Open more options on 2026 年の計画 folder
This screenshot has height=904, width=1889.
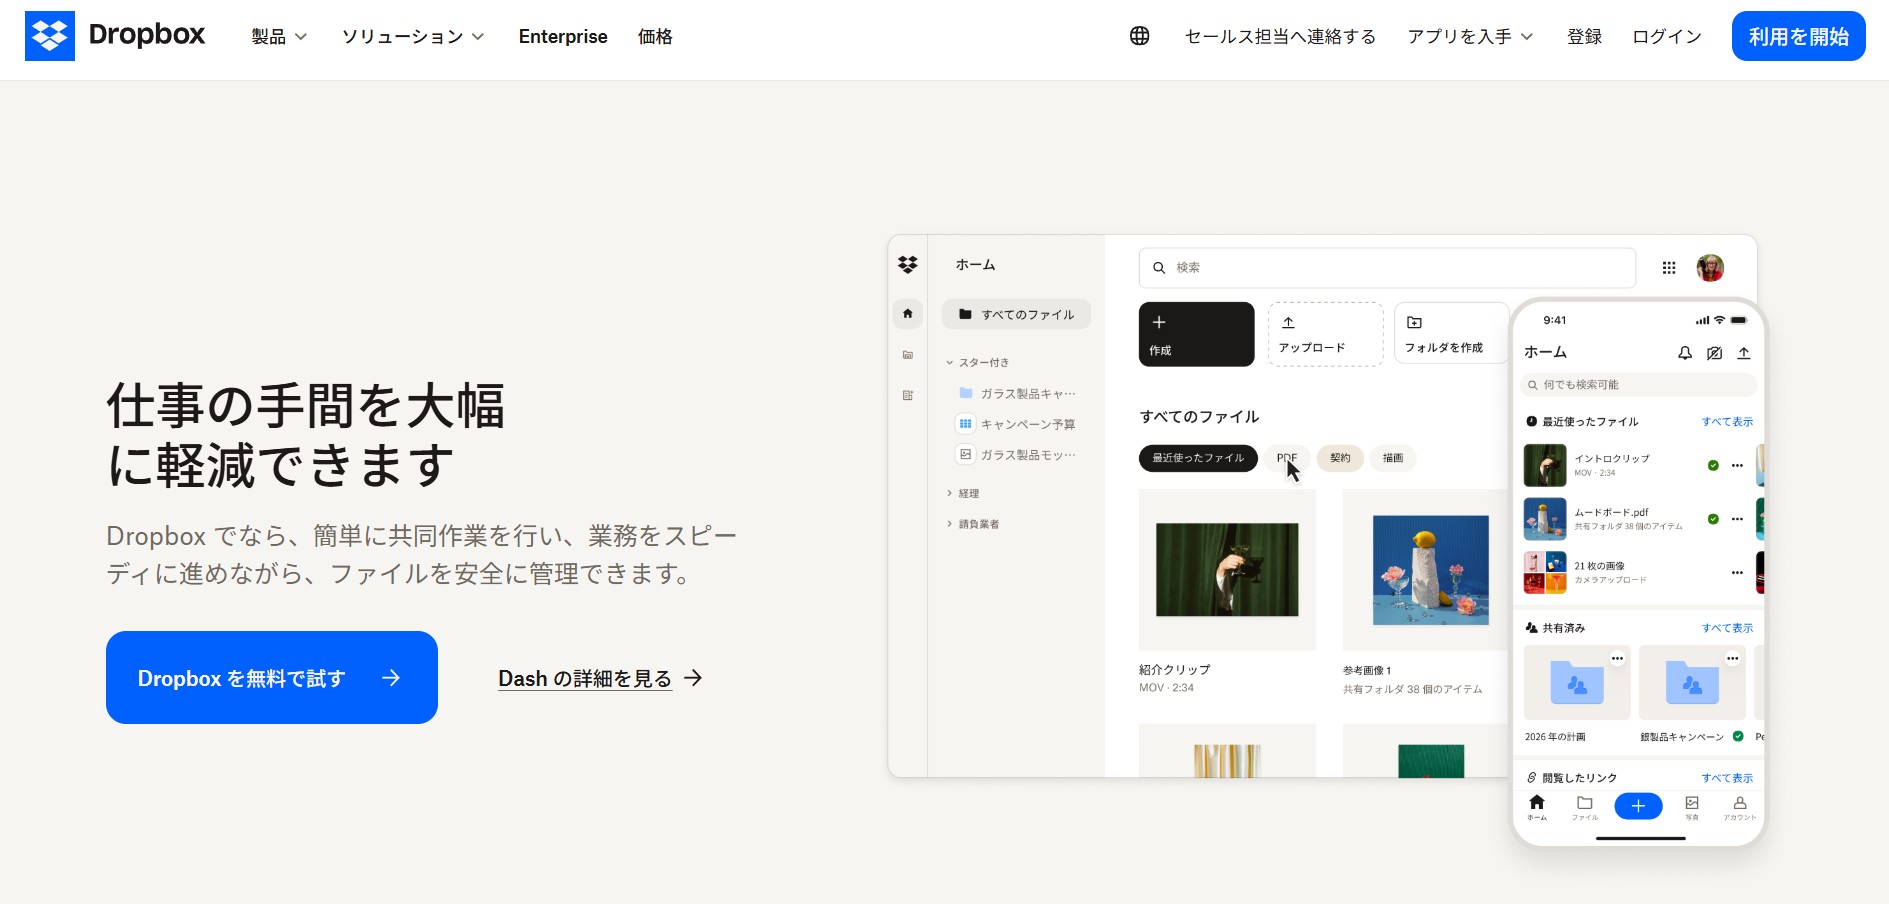click(1617, 658)
